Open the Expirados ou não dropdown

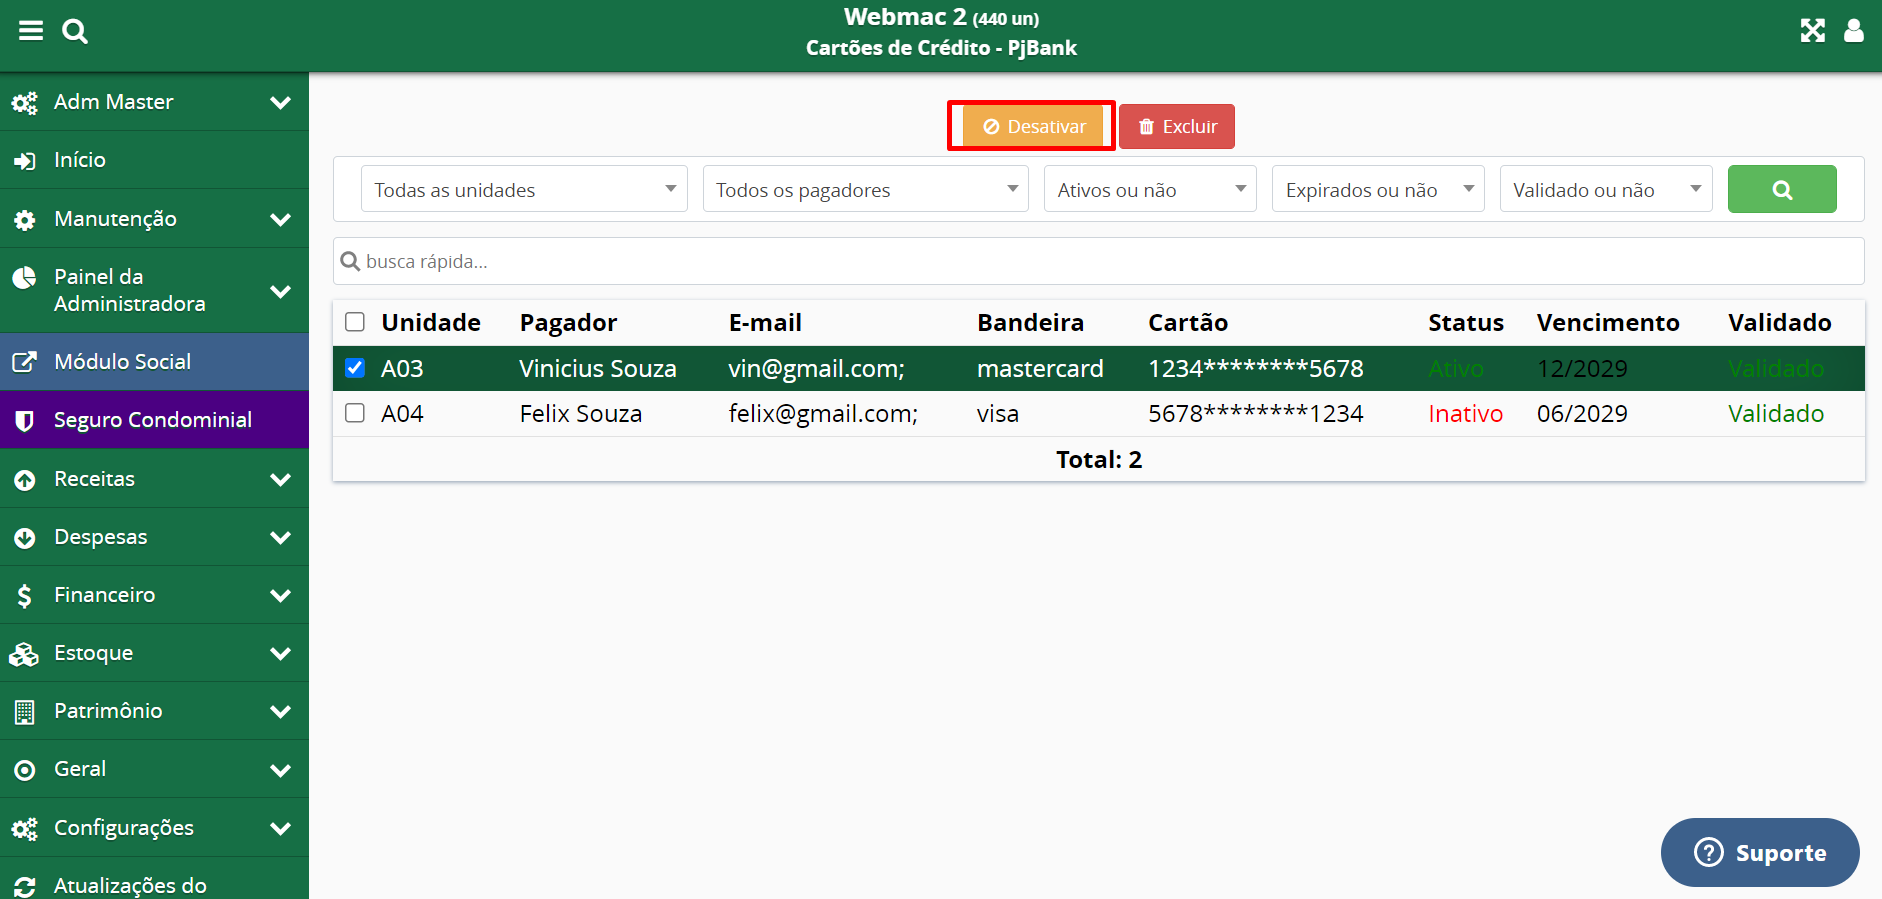[x=1378, y=189]
